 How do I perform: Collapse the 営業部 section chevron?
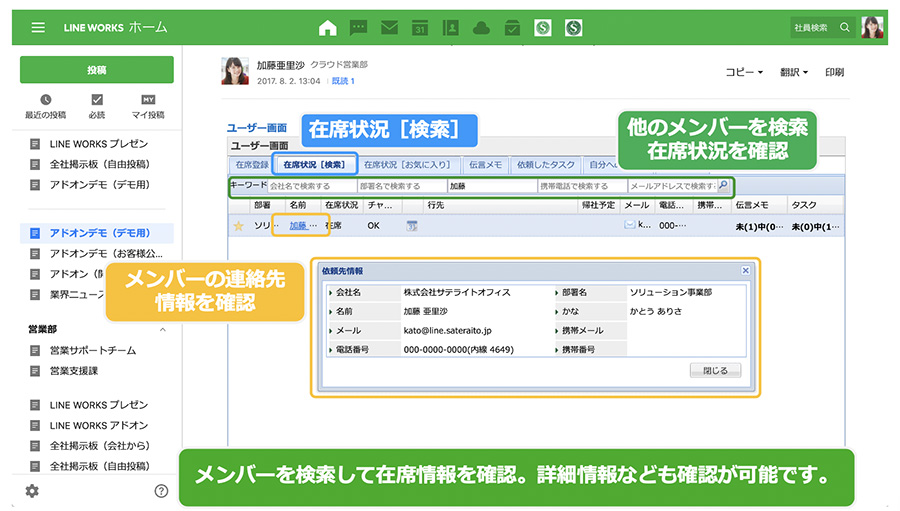tap(163, 330)
